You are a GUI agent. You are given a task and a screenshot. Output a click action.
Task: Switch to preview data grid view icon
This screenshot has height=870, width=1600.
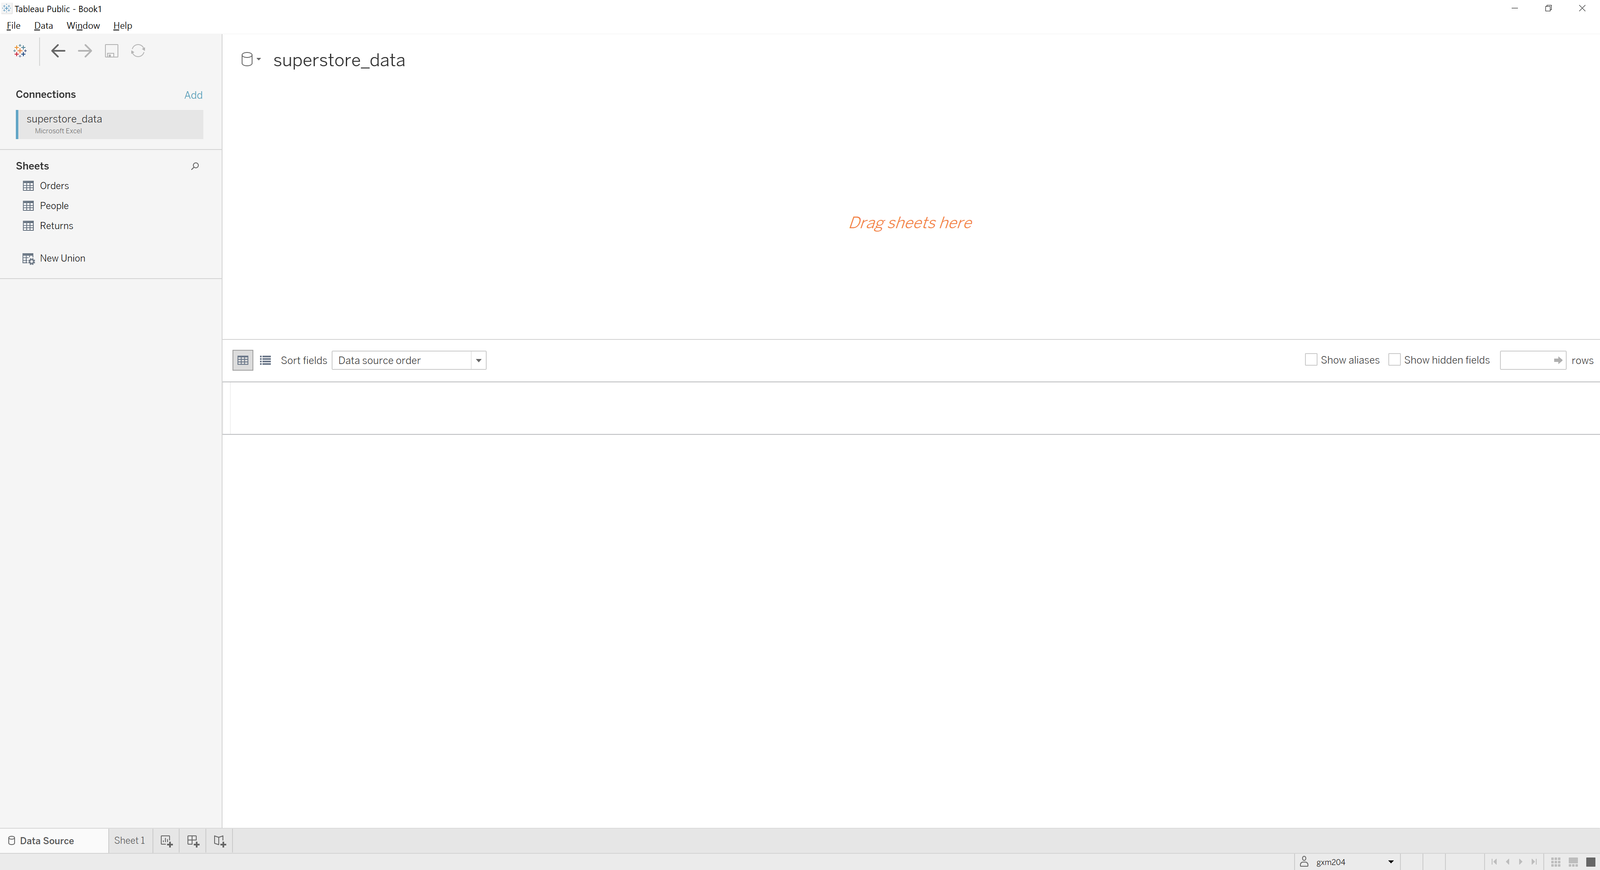coord(243,360)
